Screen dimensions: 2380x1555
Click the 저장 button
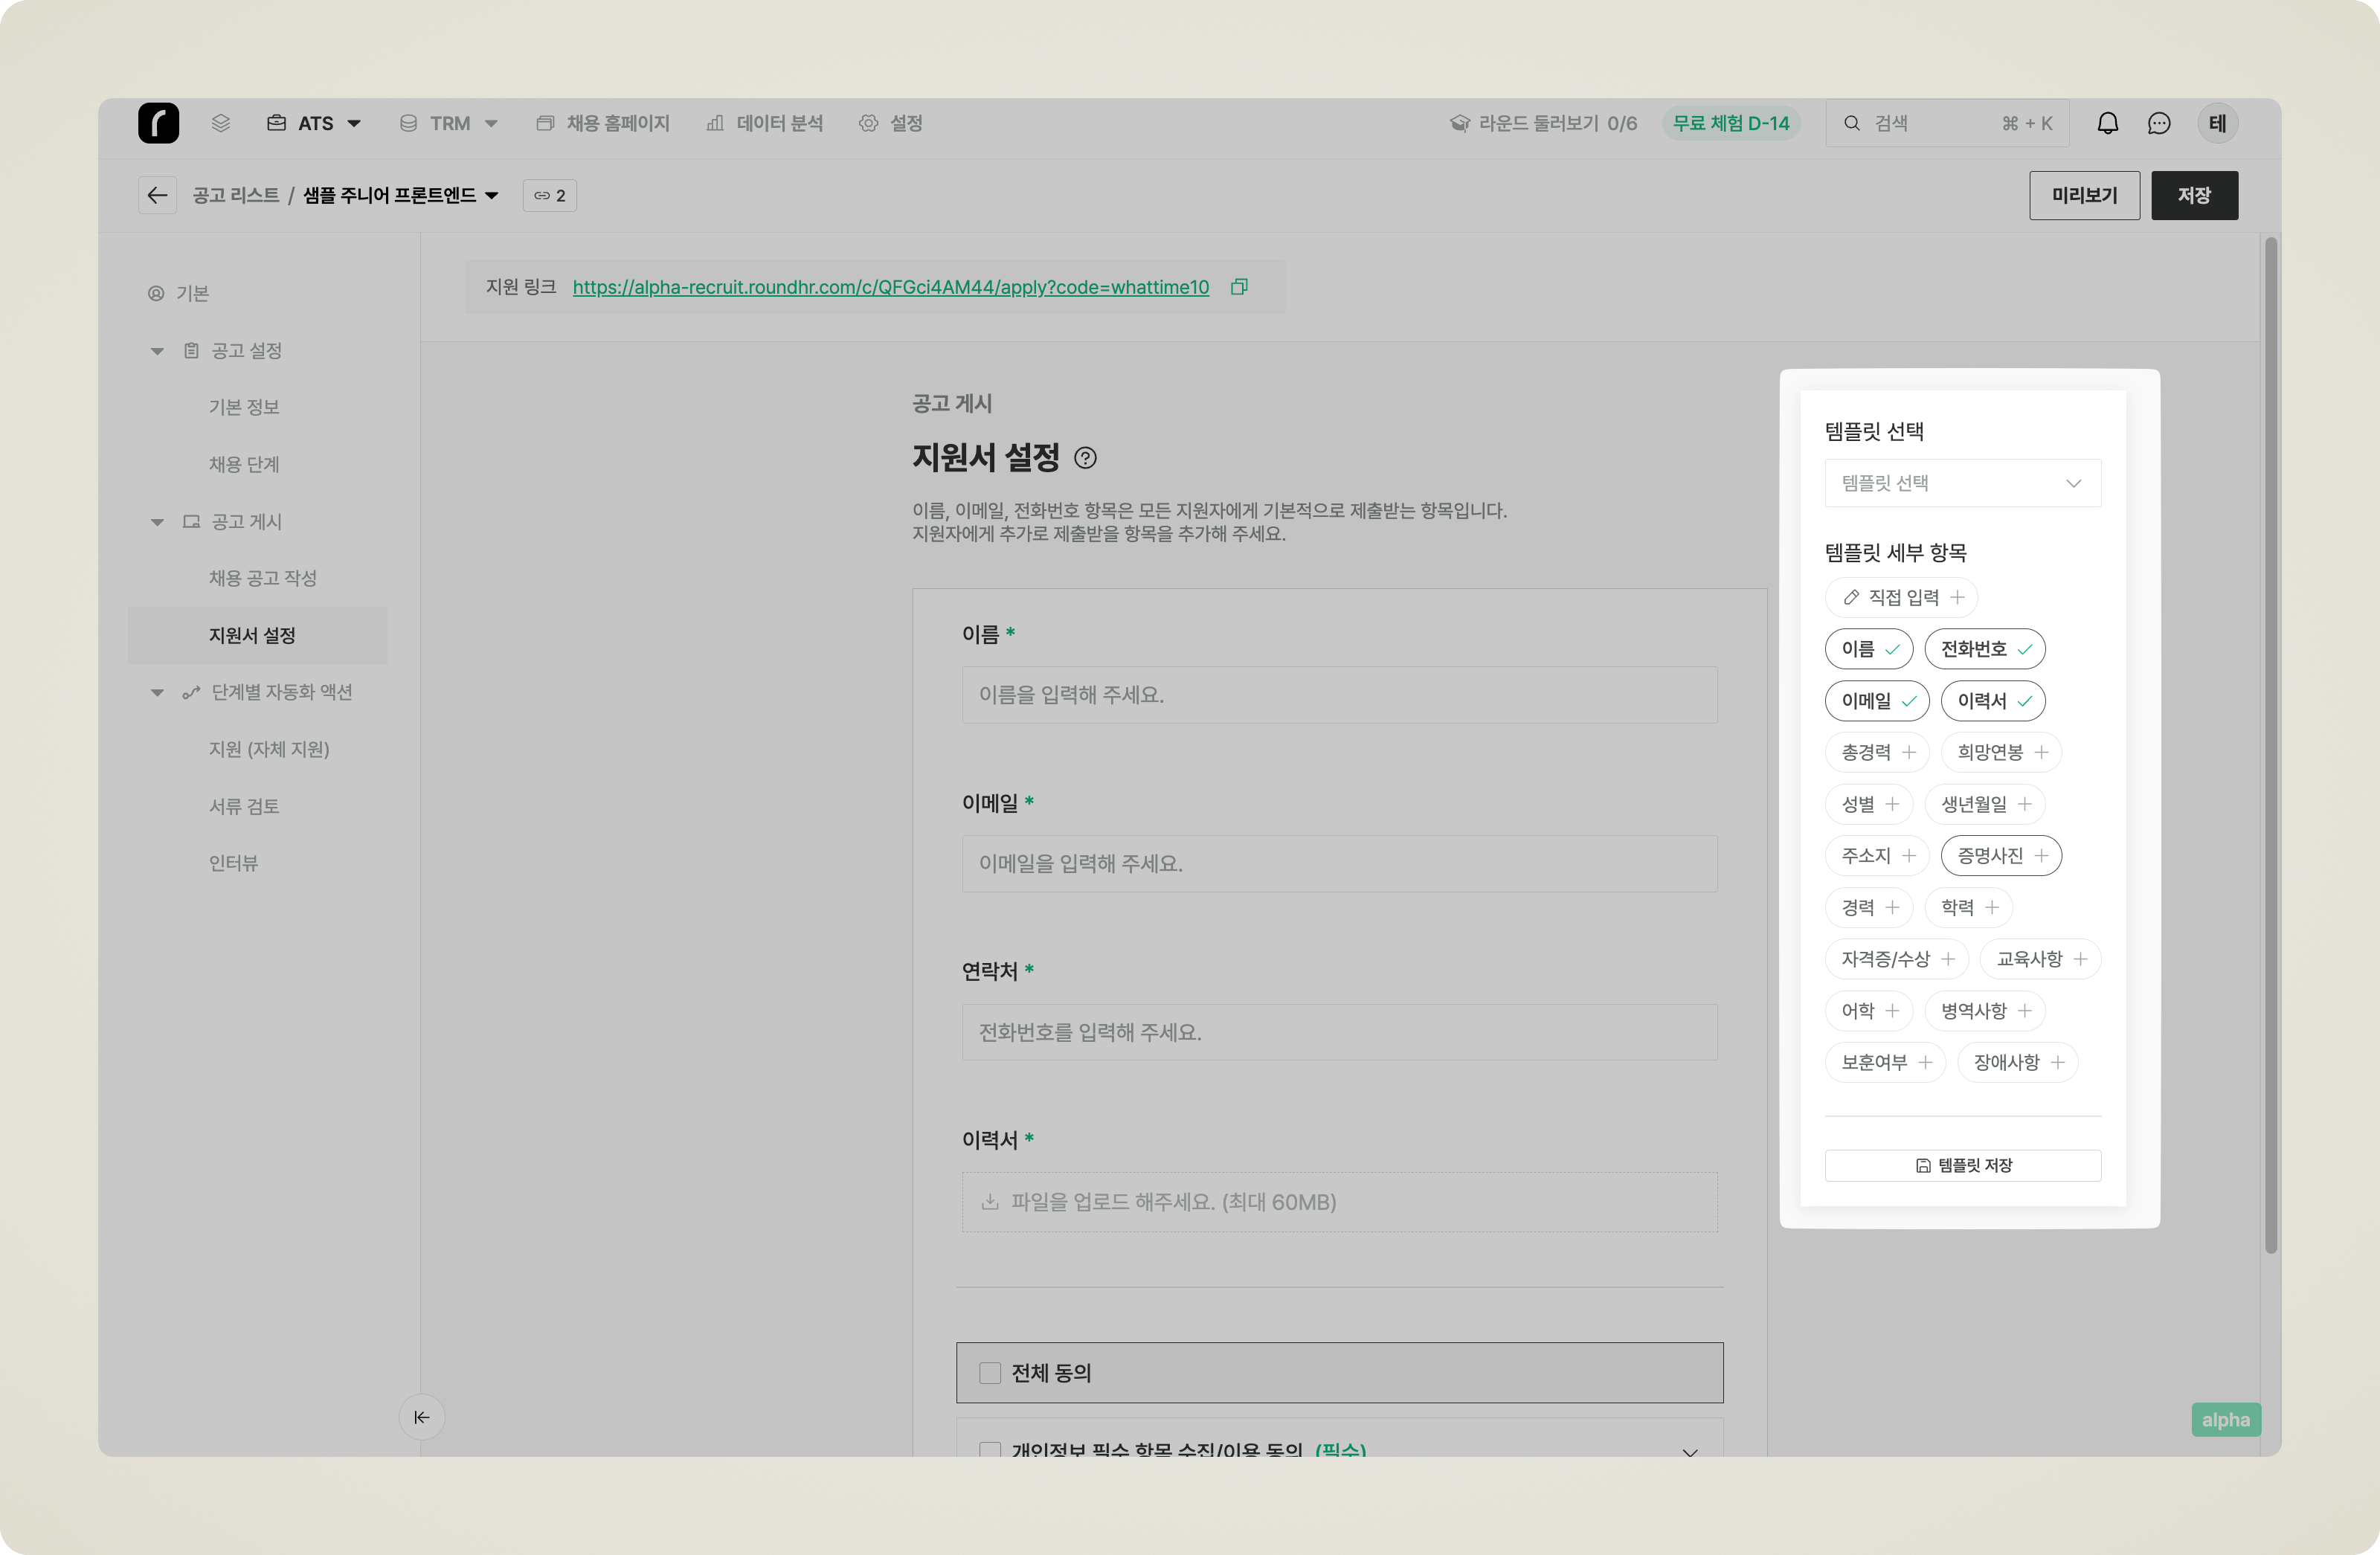(x=2194, y=195)
